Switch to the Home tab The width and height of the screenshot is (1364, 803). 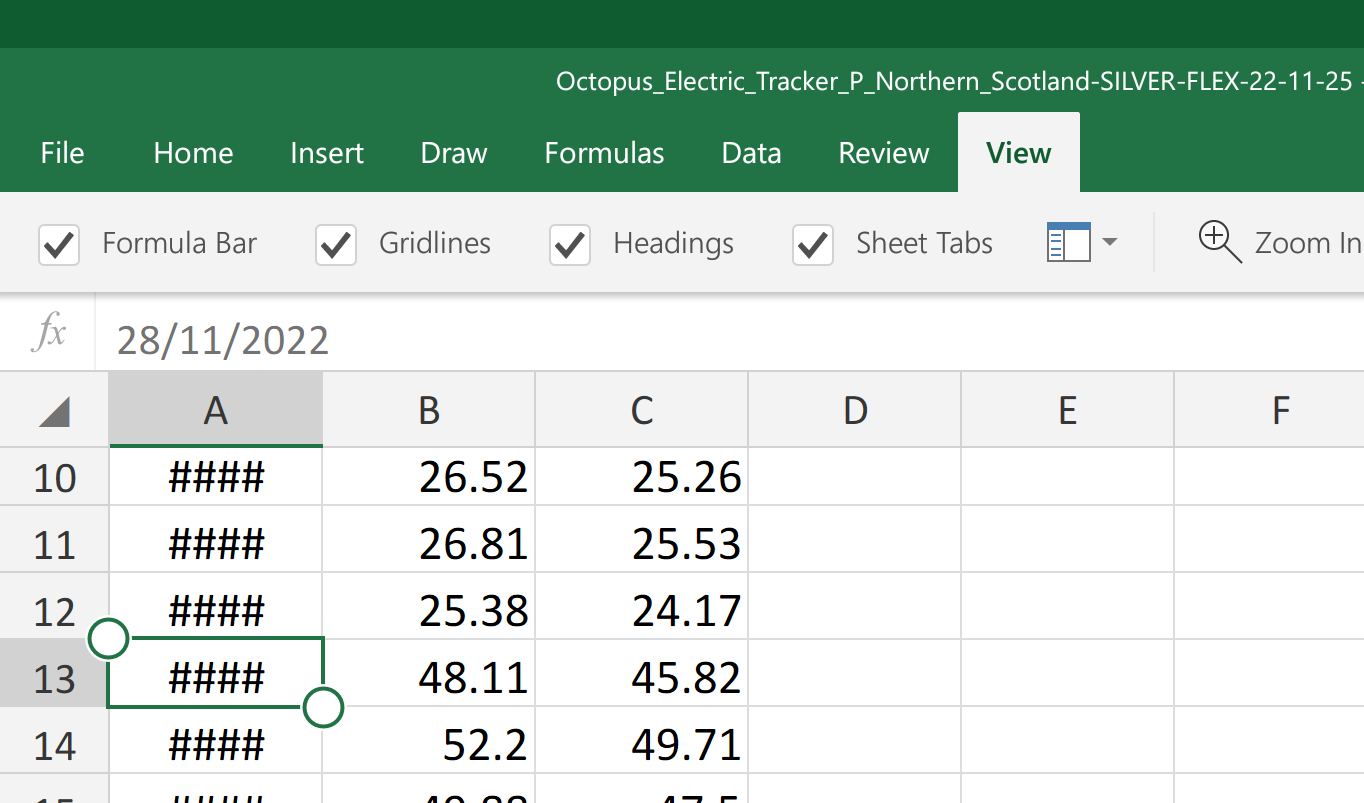click(x=193, y=153)
